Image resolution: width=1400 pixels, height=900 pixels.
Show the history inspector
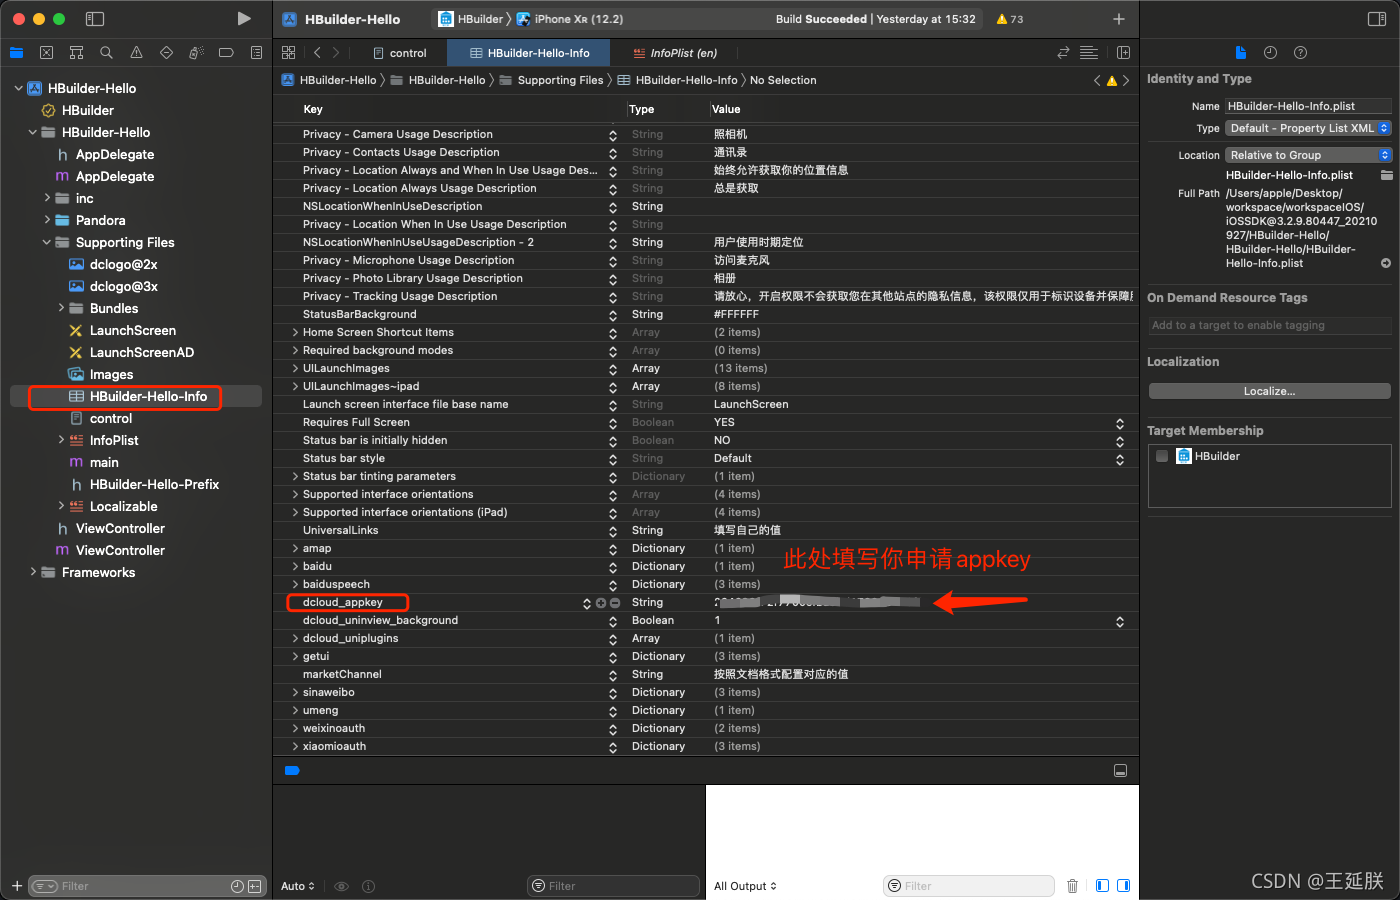click(1270, 53)
